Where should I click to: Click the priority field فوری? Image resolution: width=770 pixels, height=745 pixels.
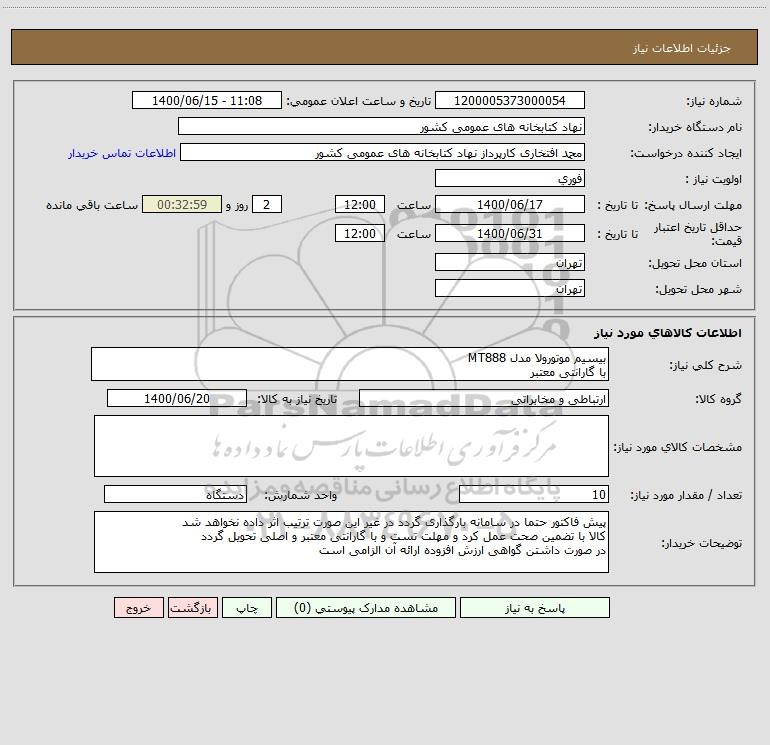tap(510, 178)
